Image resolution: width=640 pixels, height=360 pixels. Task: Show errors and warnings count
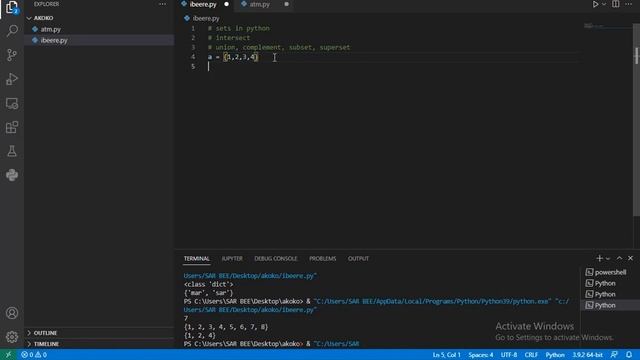click(34, 355)
